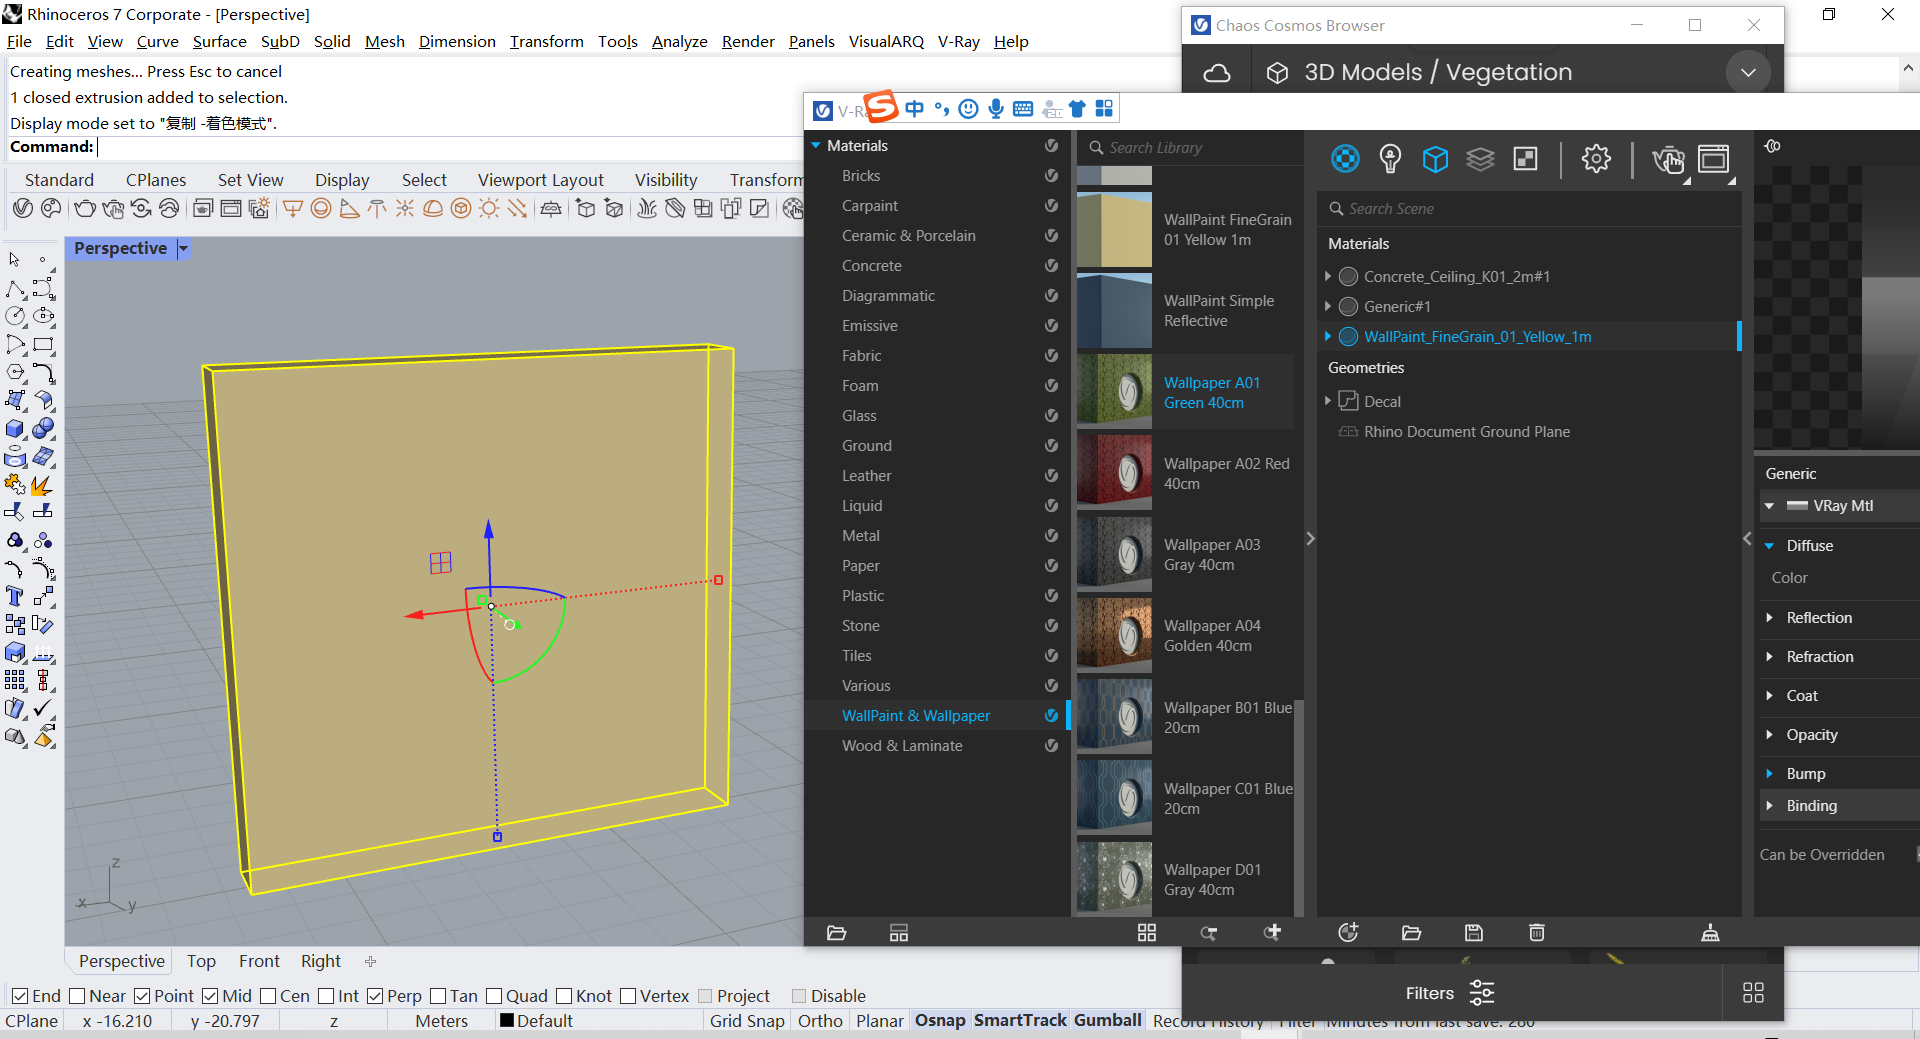Enable the Quad osnap checkbox
This screenshot has height=1039, width=1920.
click(x=494, y=996)
